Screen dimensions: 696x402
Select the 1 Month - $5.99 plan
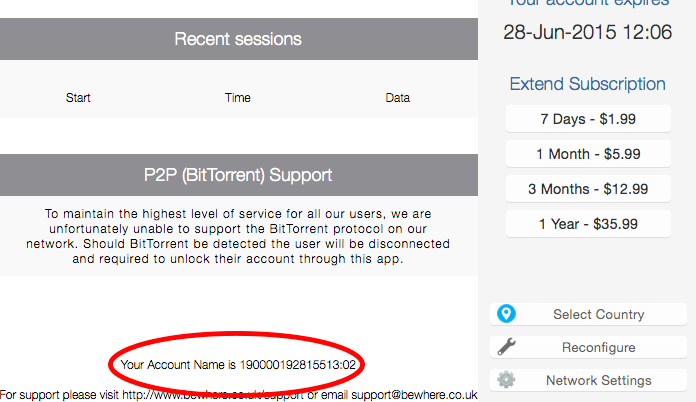587,154
